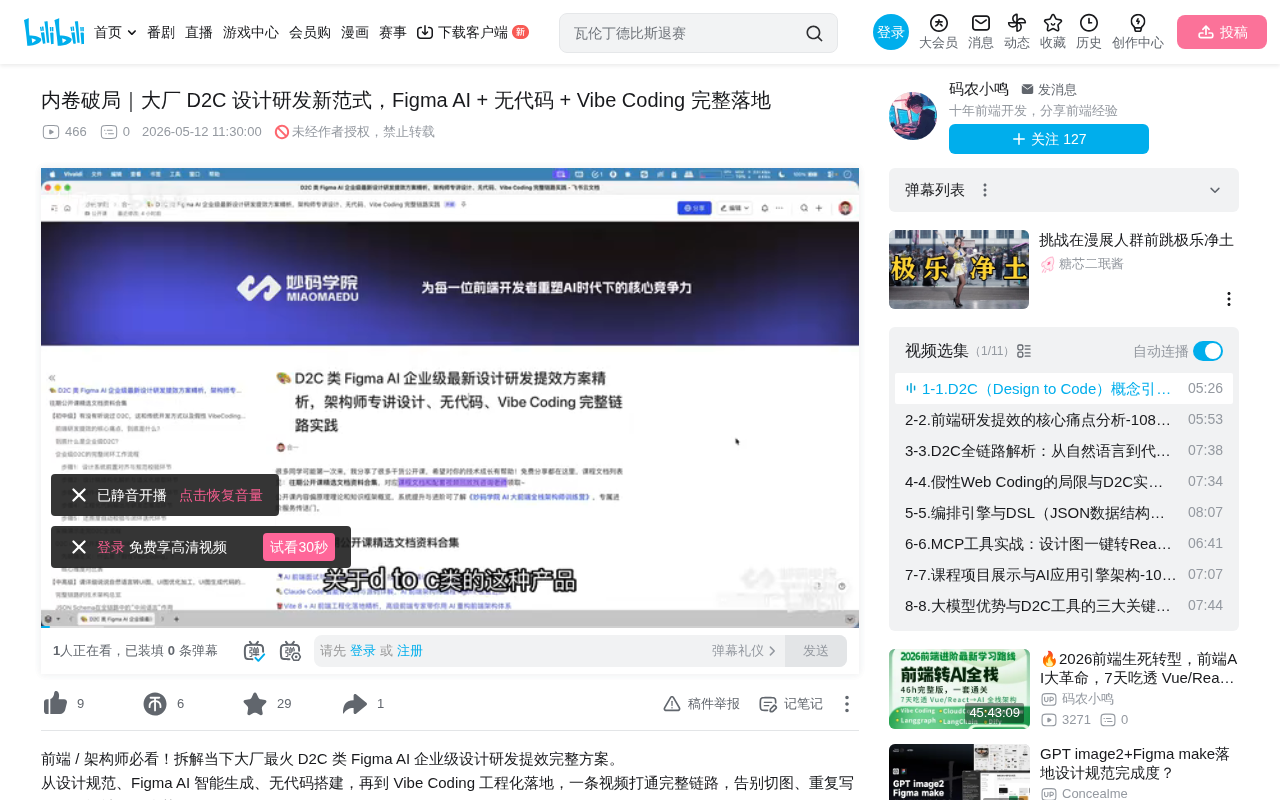Screen dimensions: 1280x800
Task: Open the 历史 history icon
Action: pyautogui.click(x=1089, y=23)
